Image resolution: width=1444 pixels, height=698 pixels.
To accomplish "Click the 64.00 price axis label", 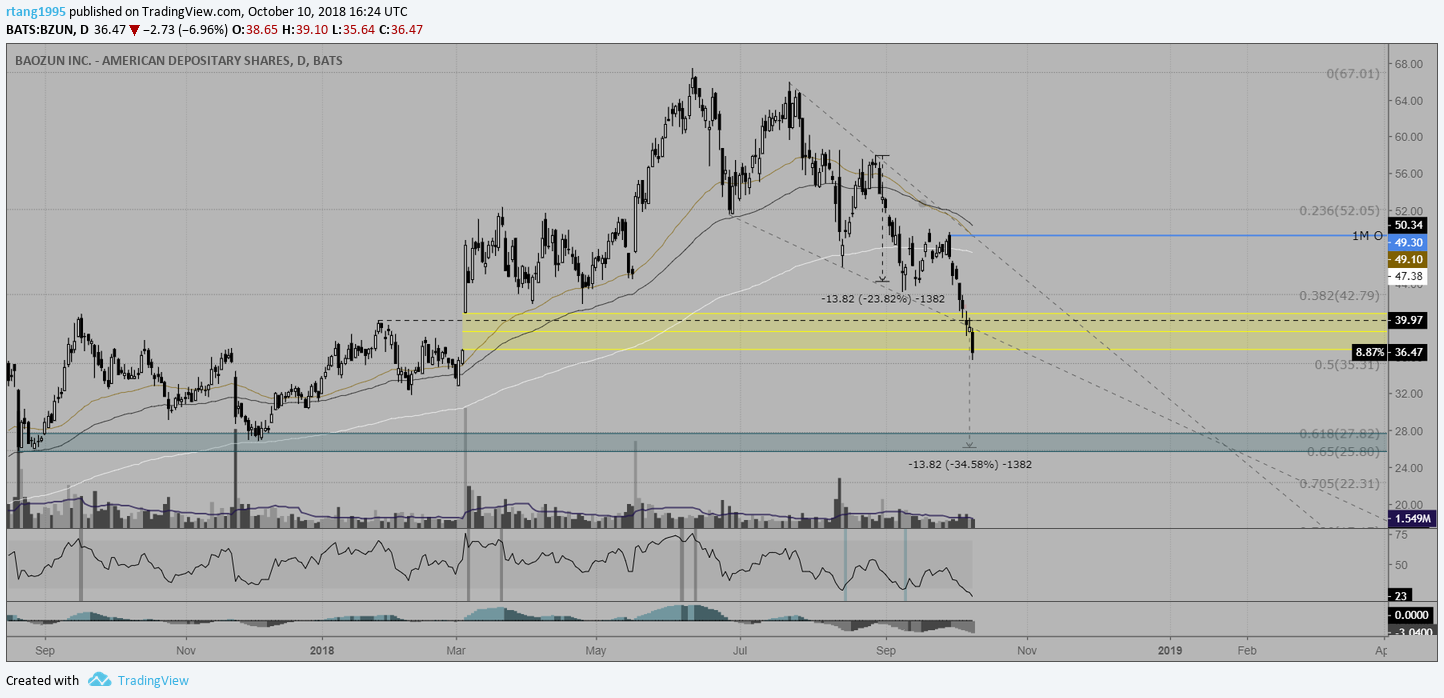I will click(x=1410, y=100).
